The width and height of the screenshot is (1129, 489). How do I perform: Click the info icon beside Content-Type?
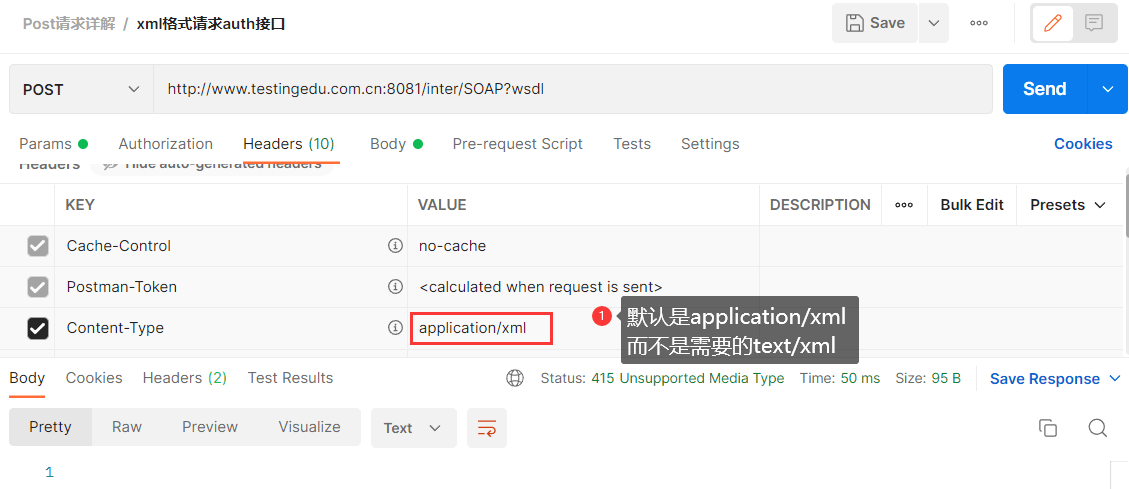tap(395, 328)
